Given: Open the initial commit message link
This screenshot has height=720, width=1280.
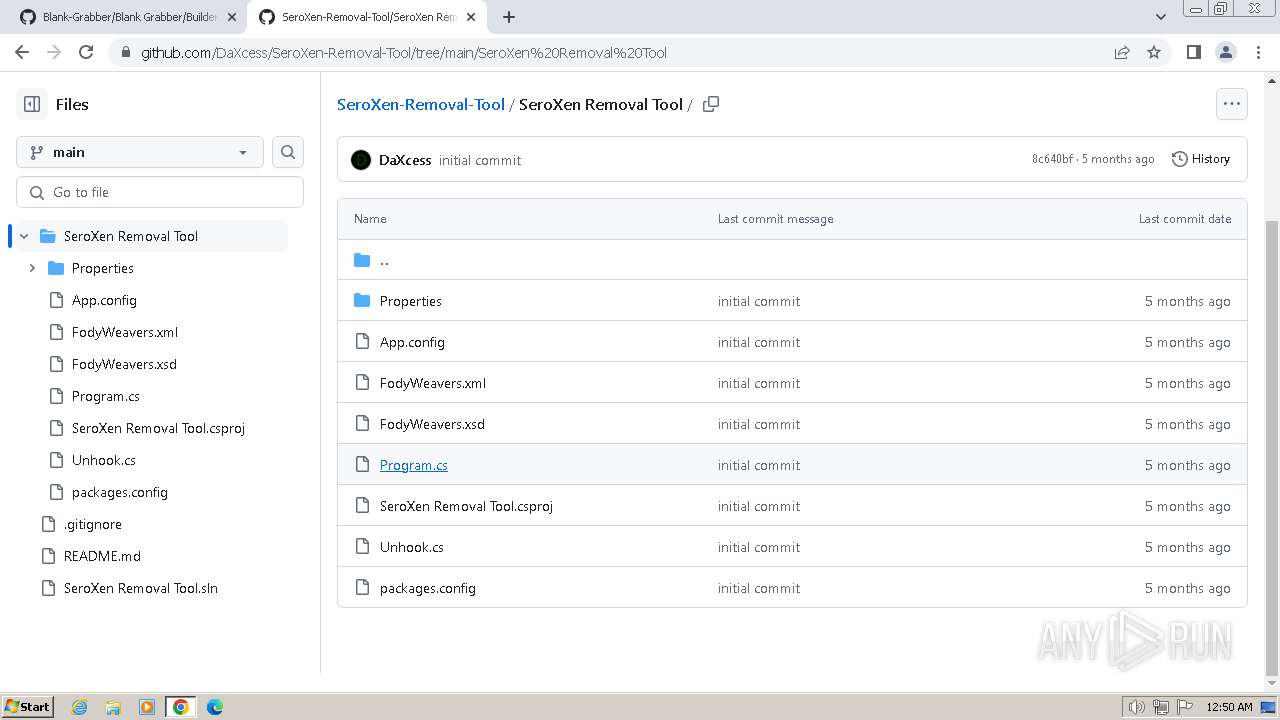Looking at the screenshot, I should (x=480, y=160).
